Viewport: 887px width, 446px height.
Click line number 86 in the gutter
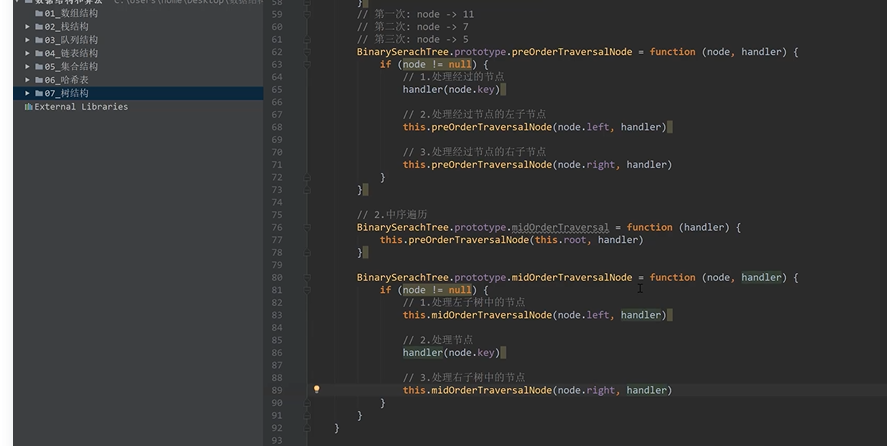click(x=277, y=353)
